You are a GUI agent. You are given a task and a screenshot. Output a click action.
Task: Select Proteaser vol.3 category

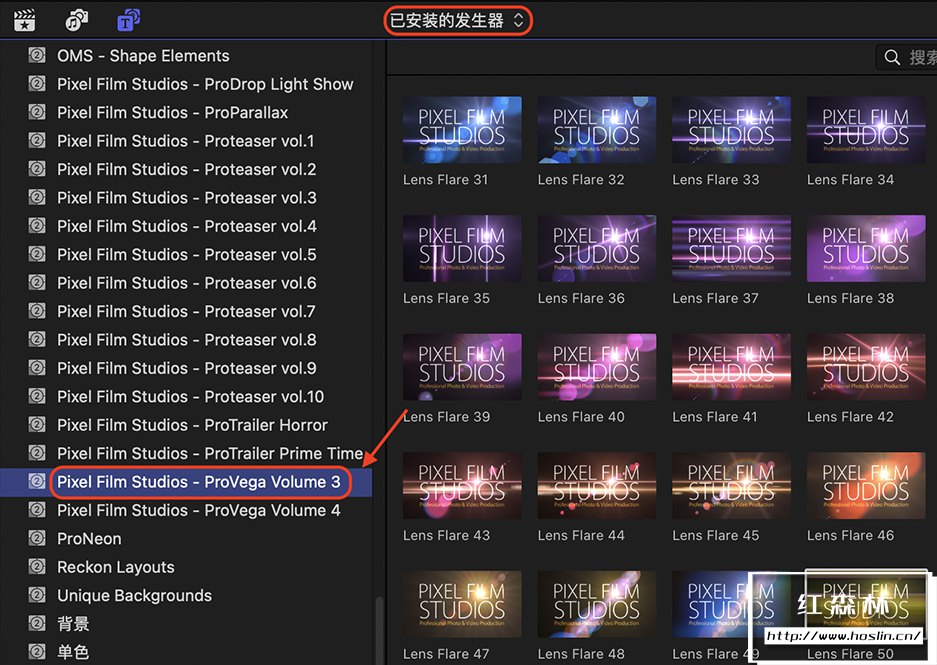(x=186, y=198)
